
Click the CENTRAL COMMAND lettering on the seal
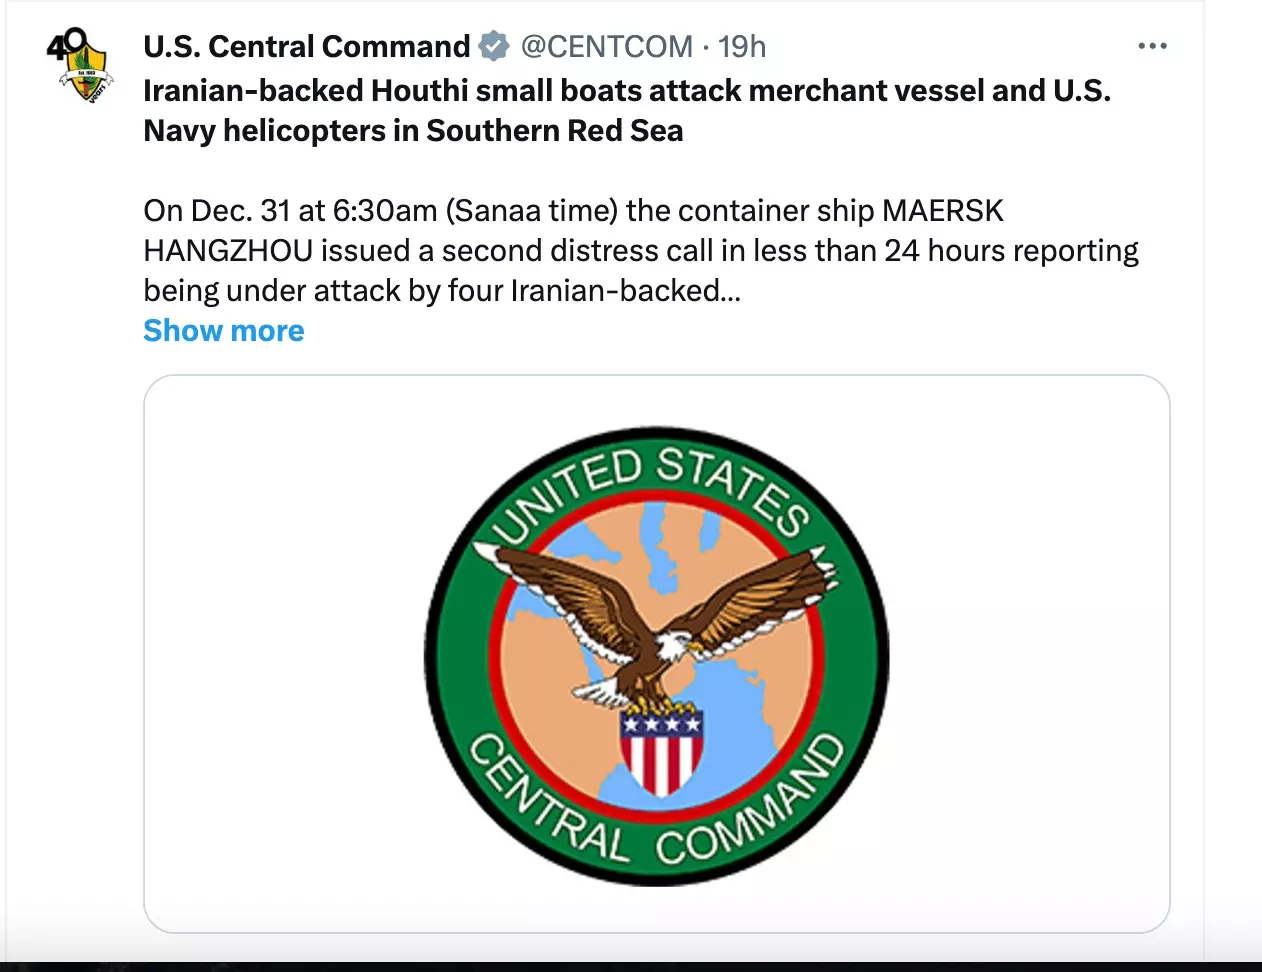point(655,818)
